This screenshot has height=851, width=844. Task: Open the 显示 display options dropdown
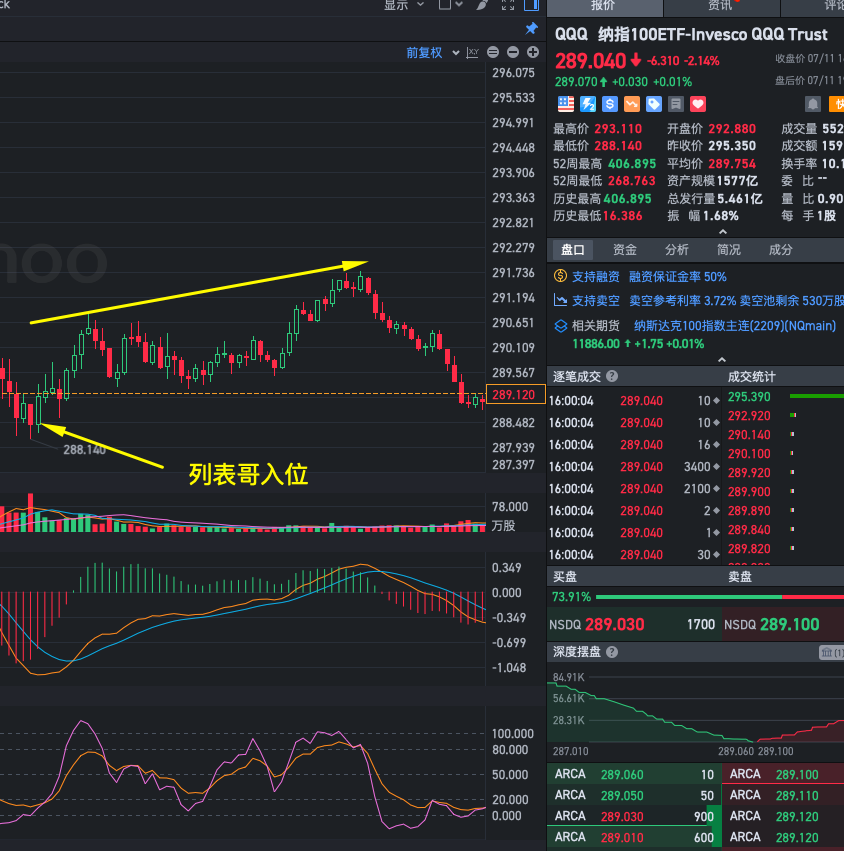[x=404, y=5]
